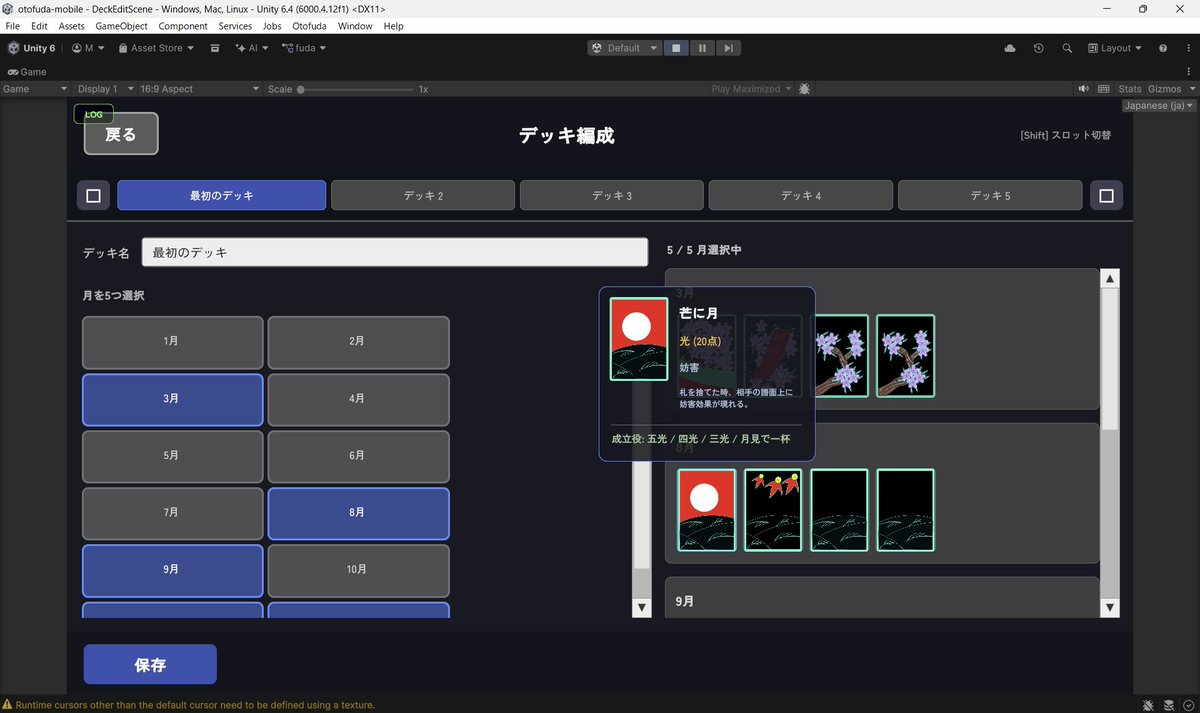Image resolution: width=1200 pixels, height=713 pixels.
Task: Toggle the 1月 month button
Action: (x=172, y=342)
